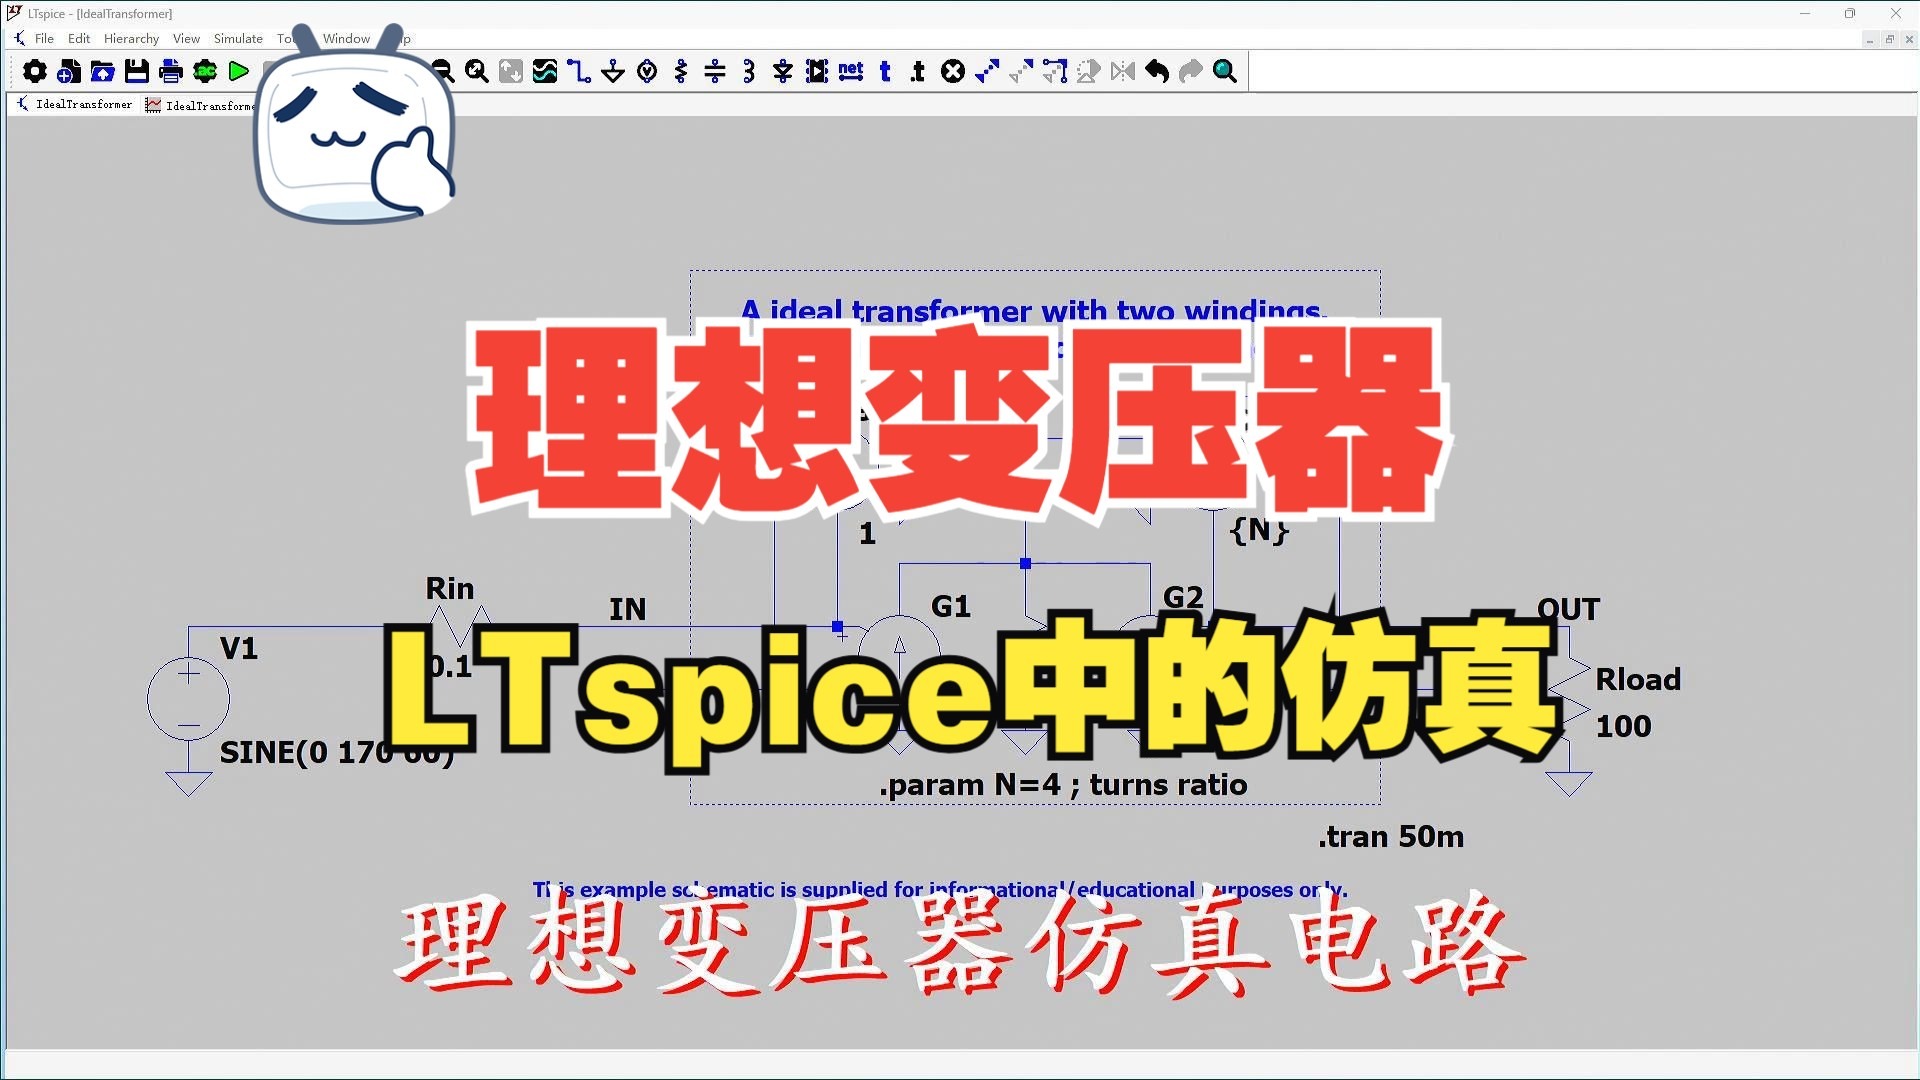Click the IN net label
Image resolution: width=1920 pixels, height=1080 pixels.
(x=628, y=609)
